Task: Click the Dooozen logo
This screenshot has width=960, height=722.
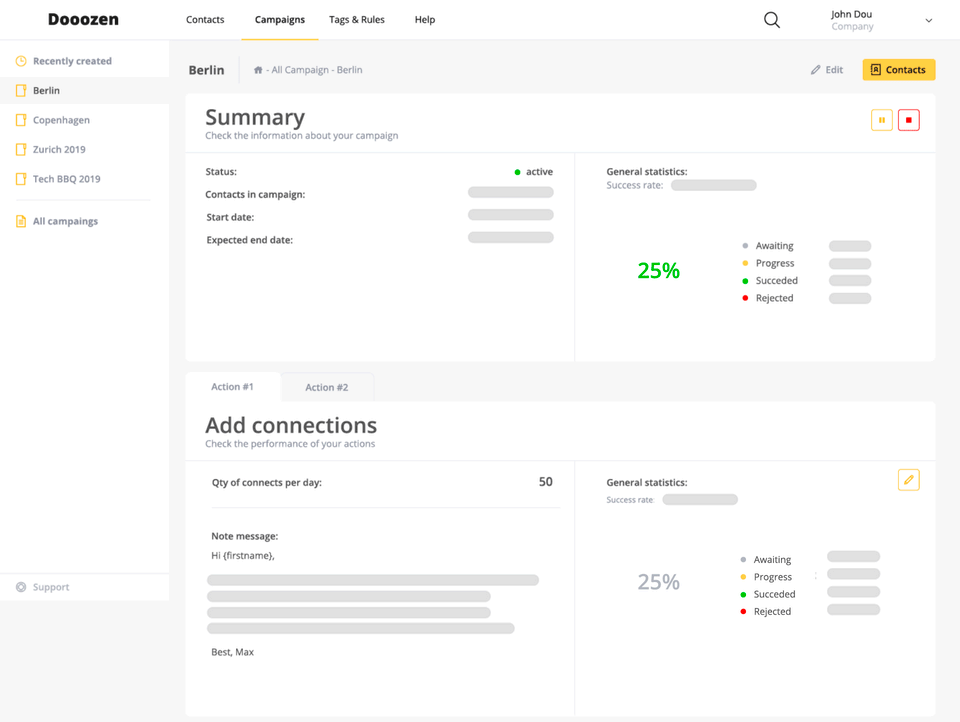Action: (83, 20)
